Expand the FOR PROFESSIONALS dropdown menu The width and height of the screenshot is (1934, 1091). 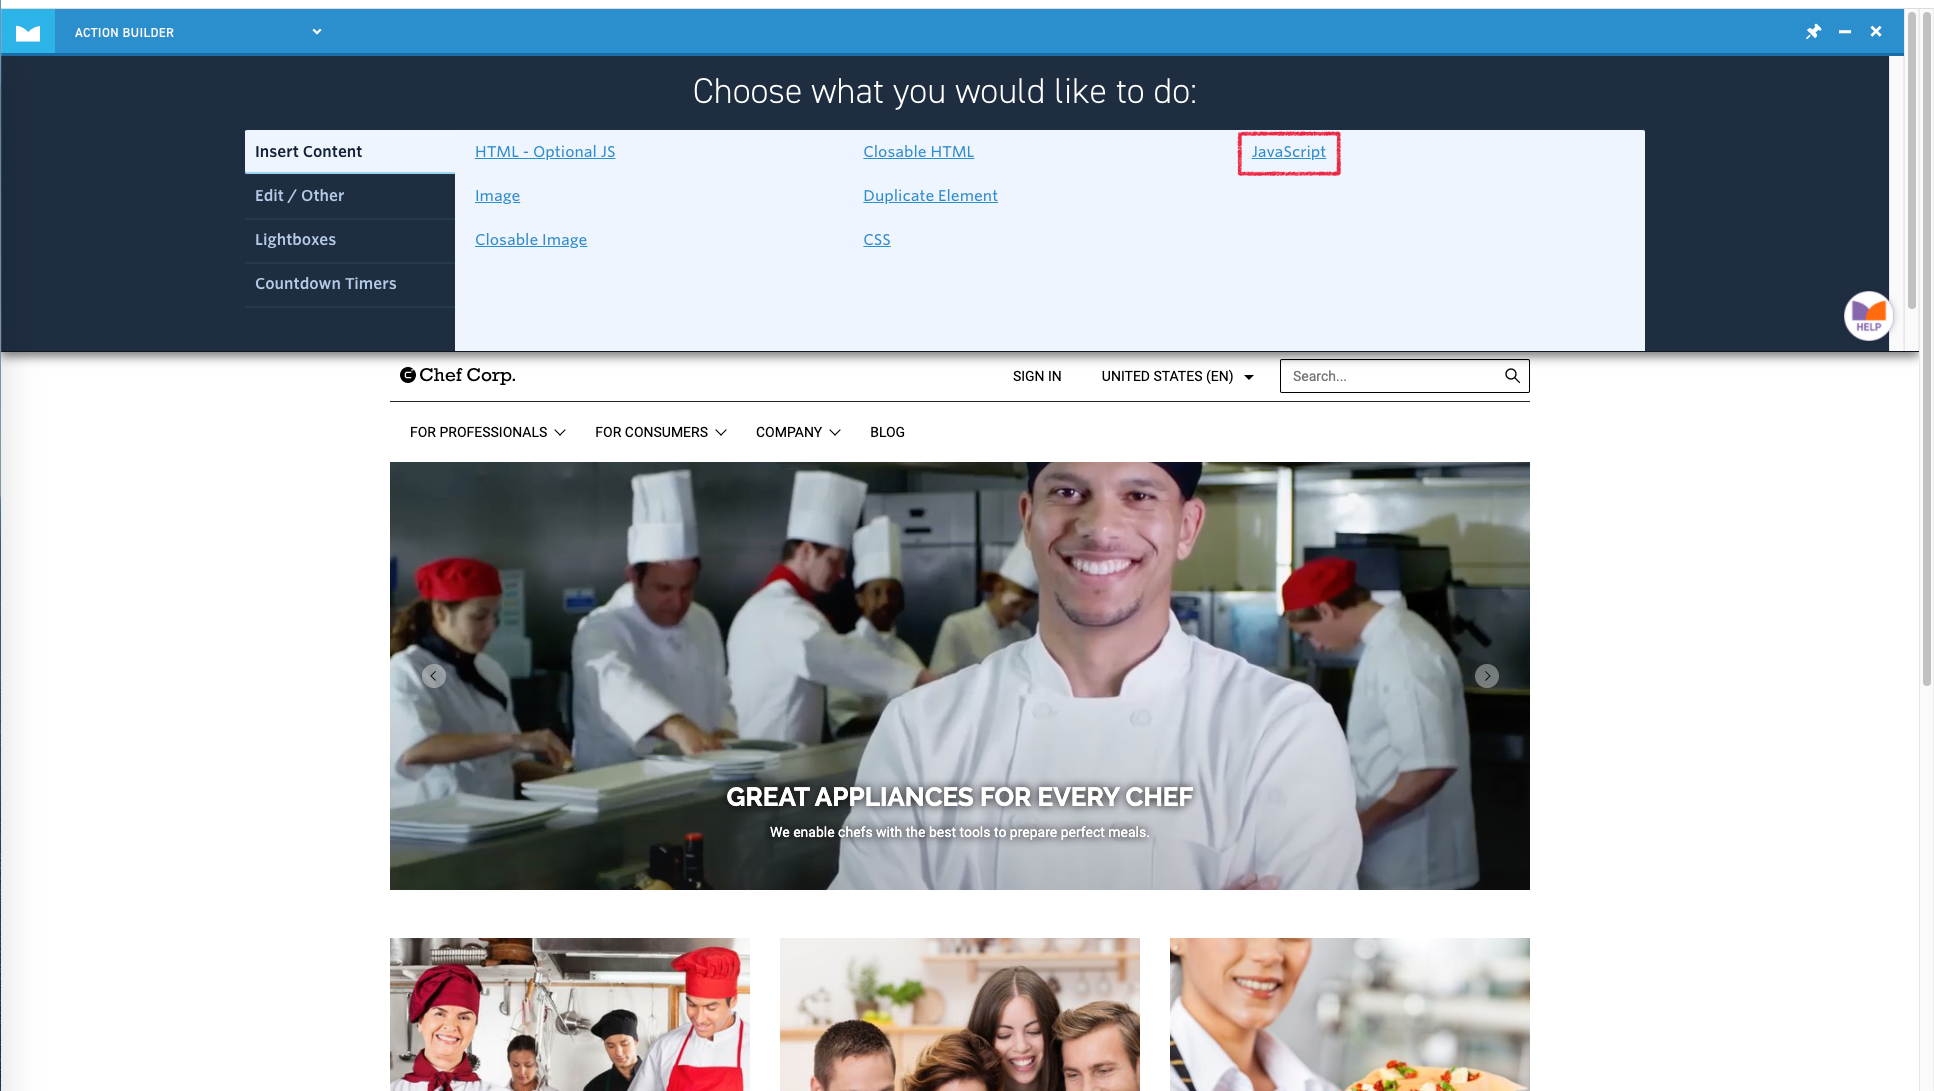pyautogui.click(x=487, y=432)
